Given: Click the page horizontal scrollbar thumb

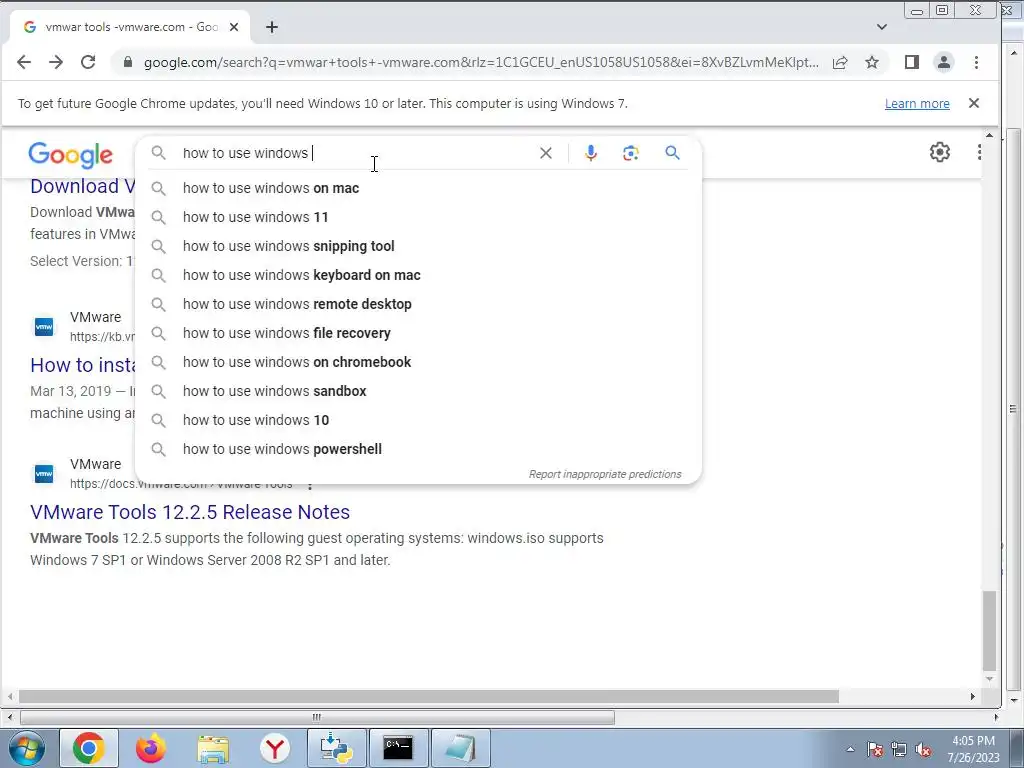Looking at the screenshot, I should click(428, 697).
